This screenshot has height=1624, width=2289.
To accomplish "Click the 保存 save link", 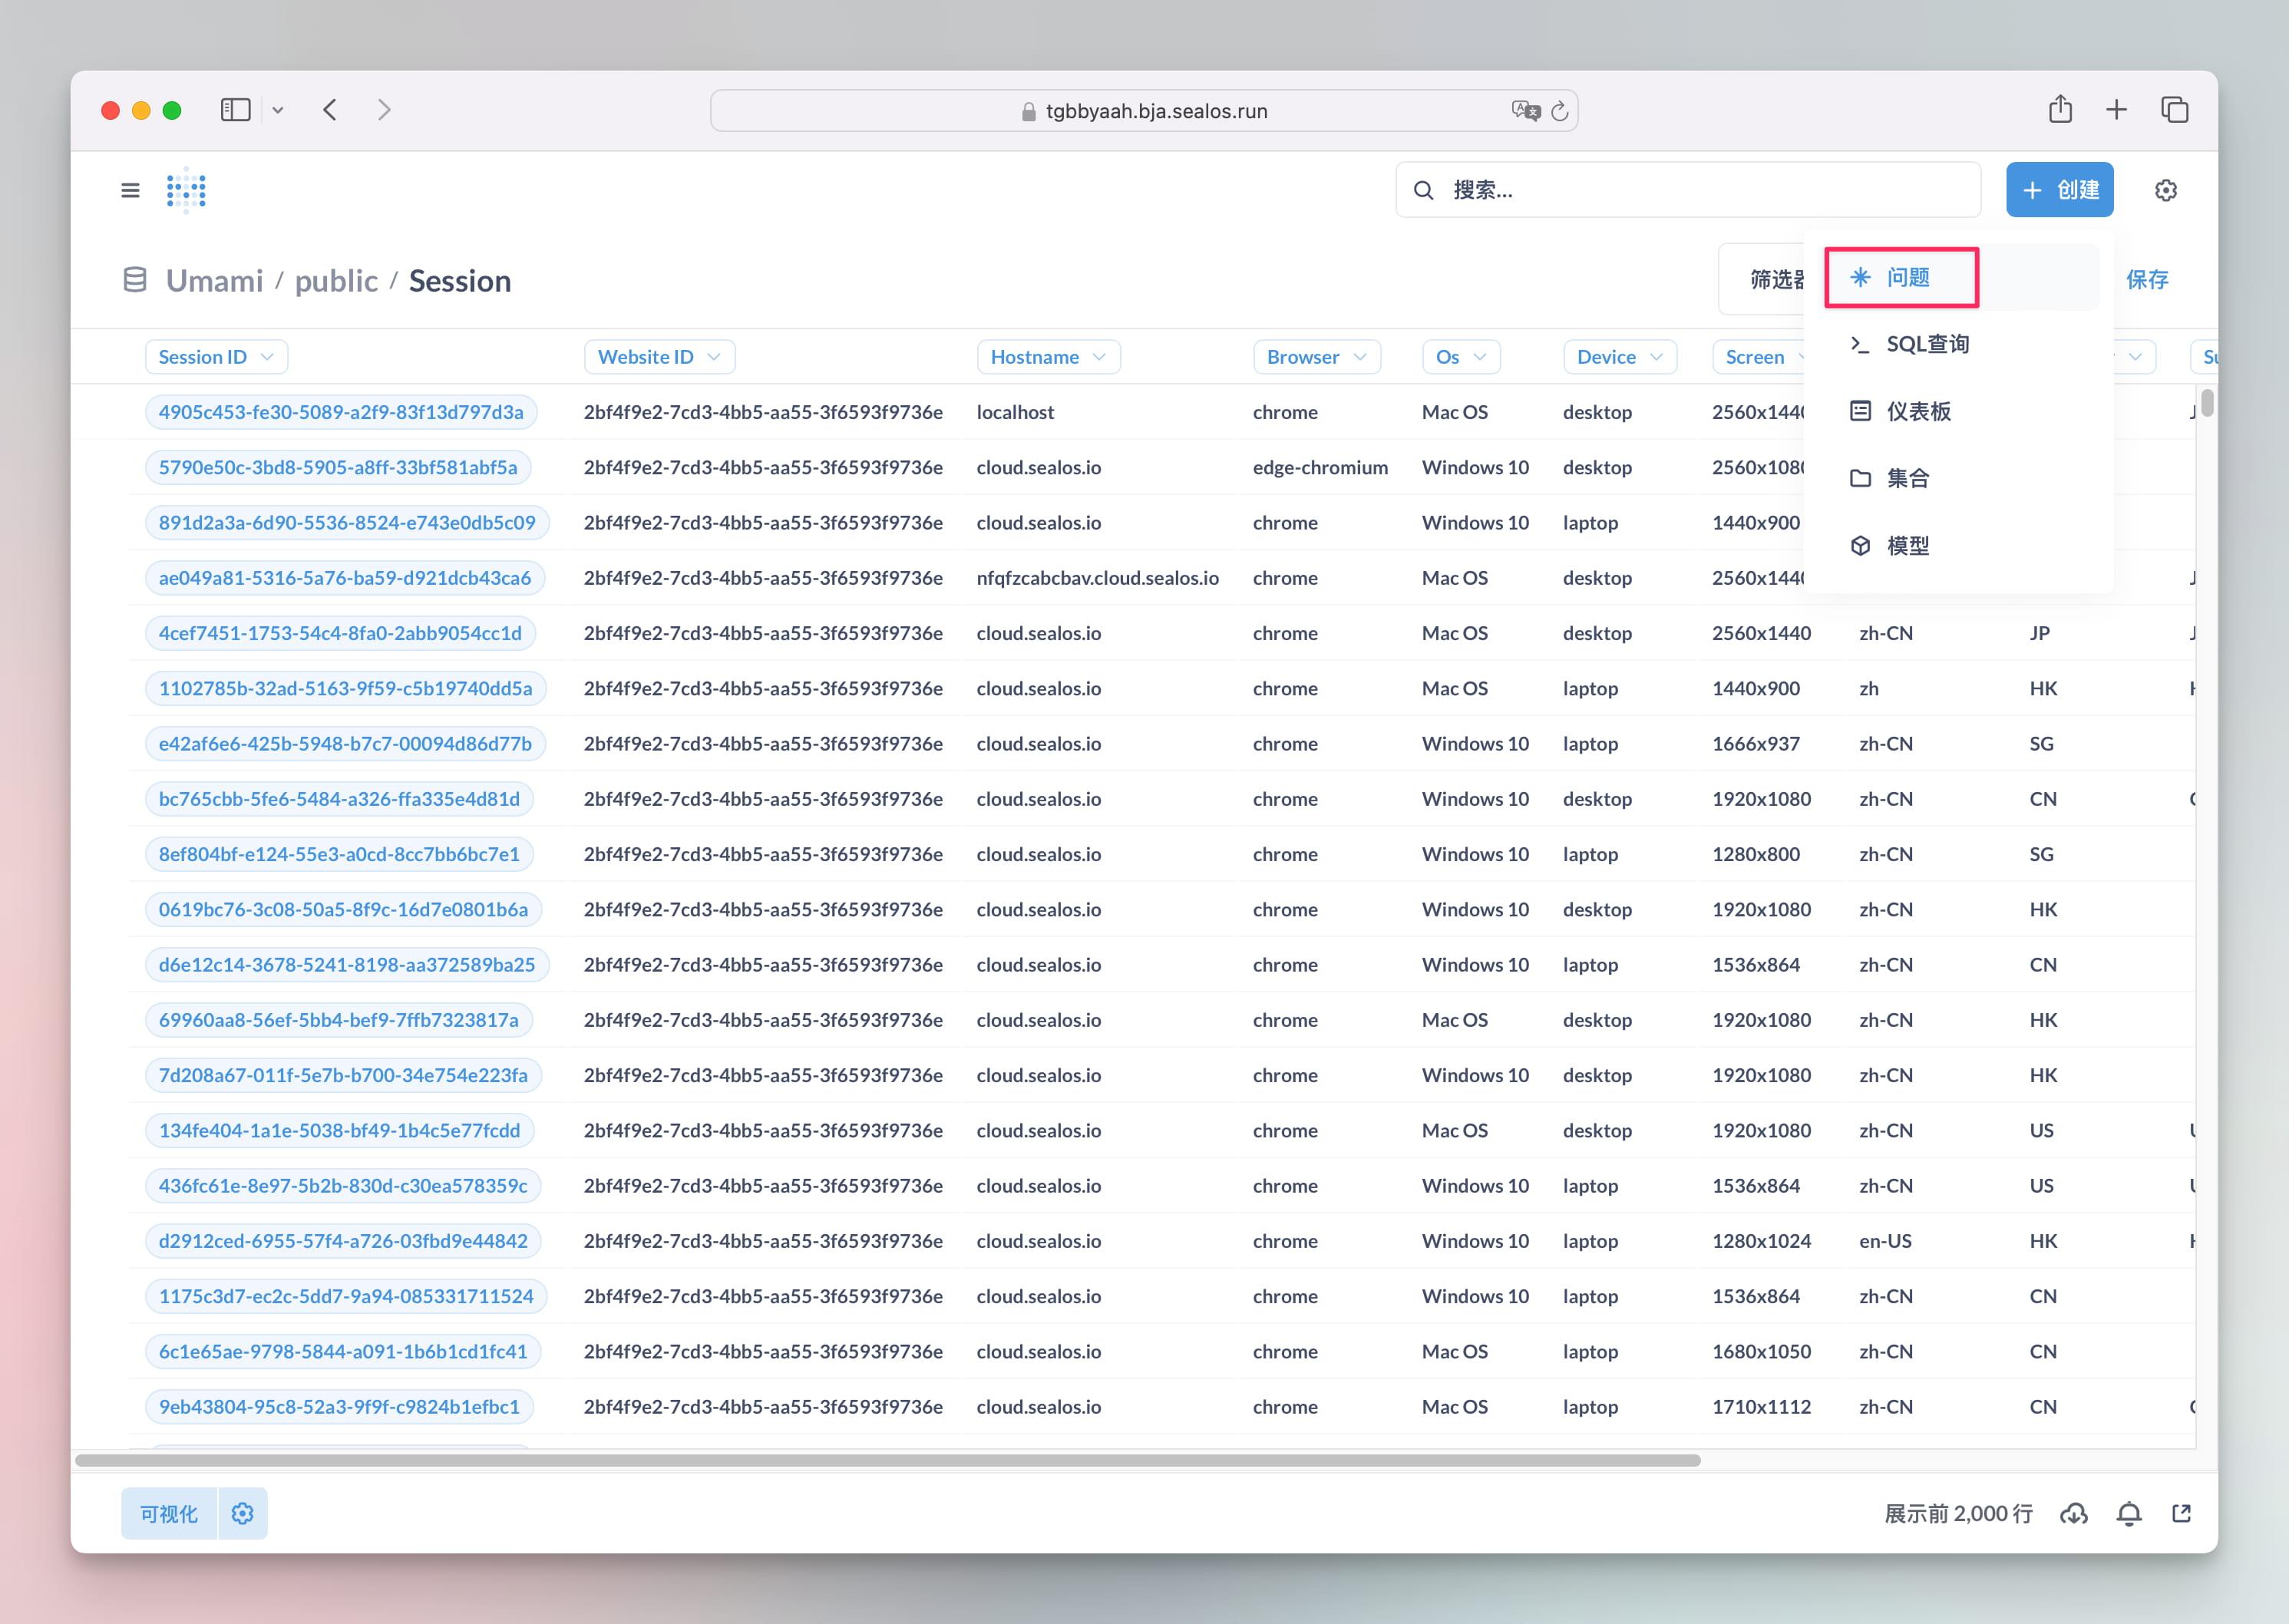I will 2146,280.
